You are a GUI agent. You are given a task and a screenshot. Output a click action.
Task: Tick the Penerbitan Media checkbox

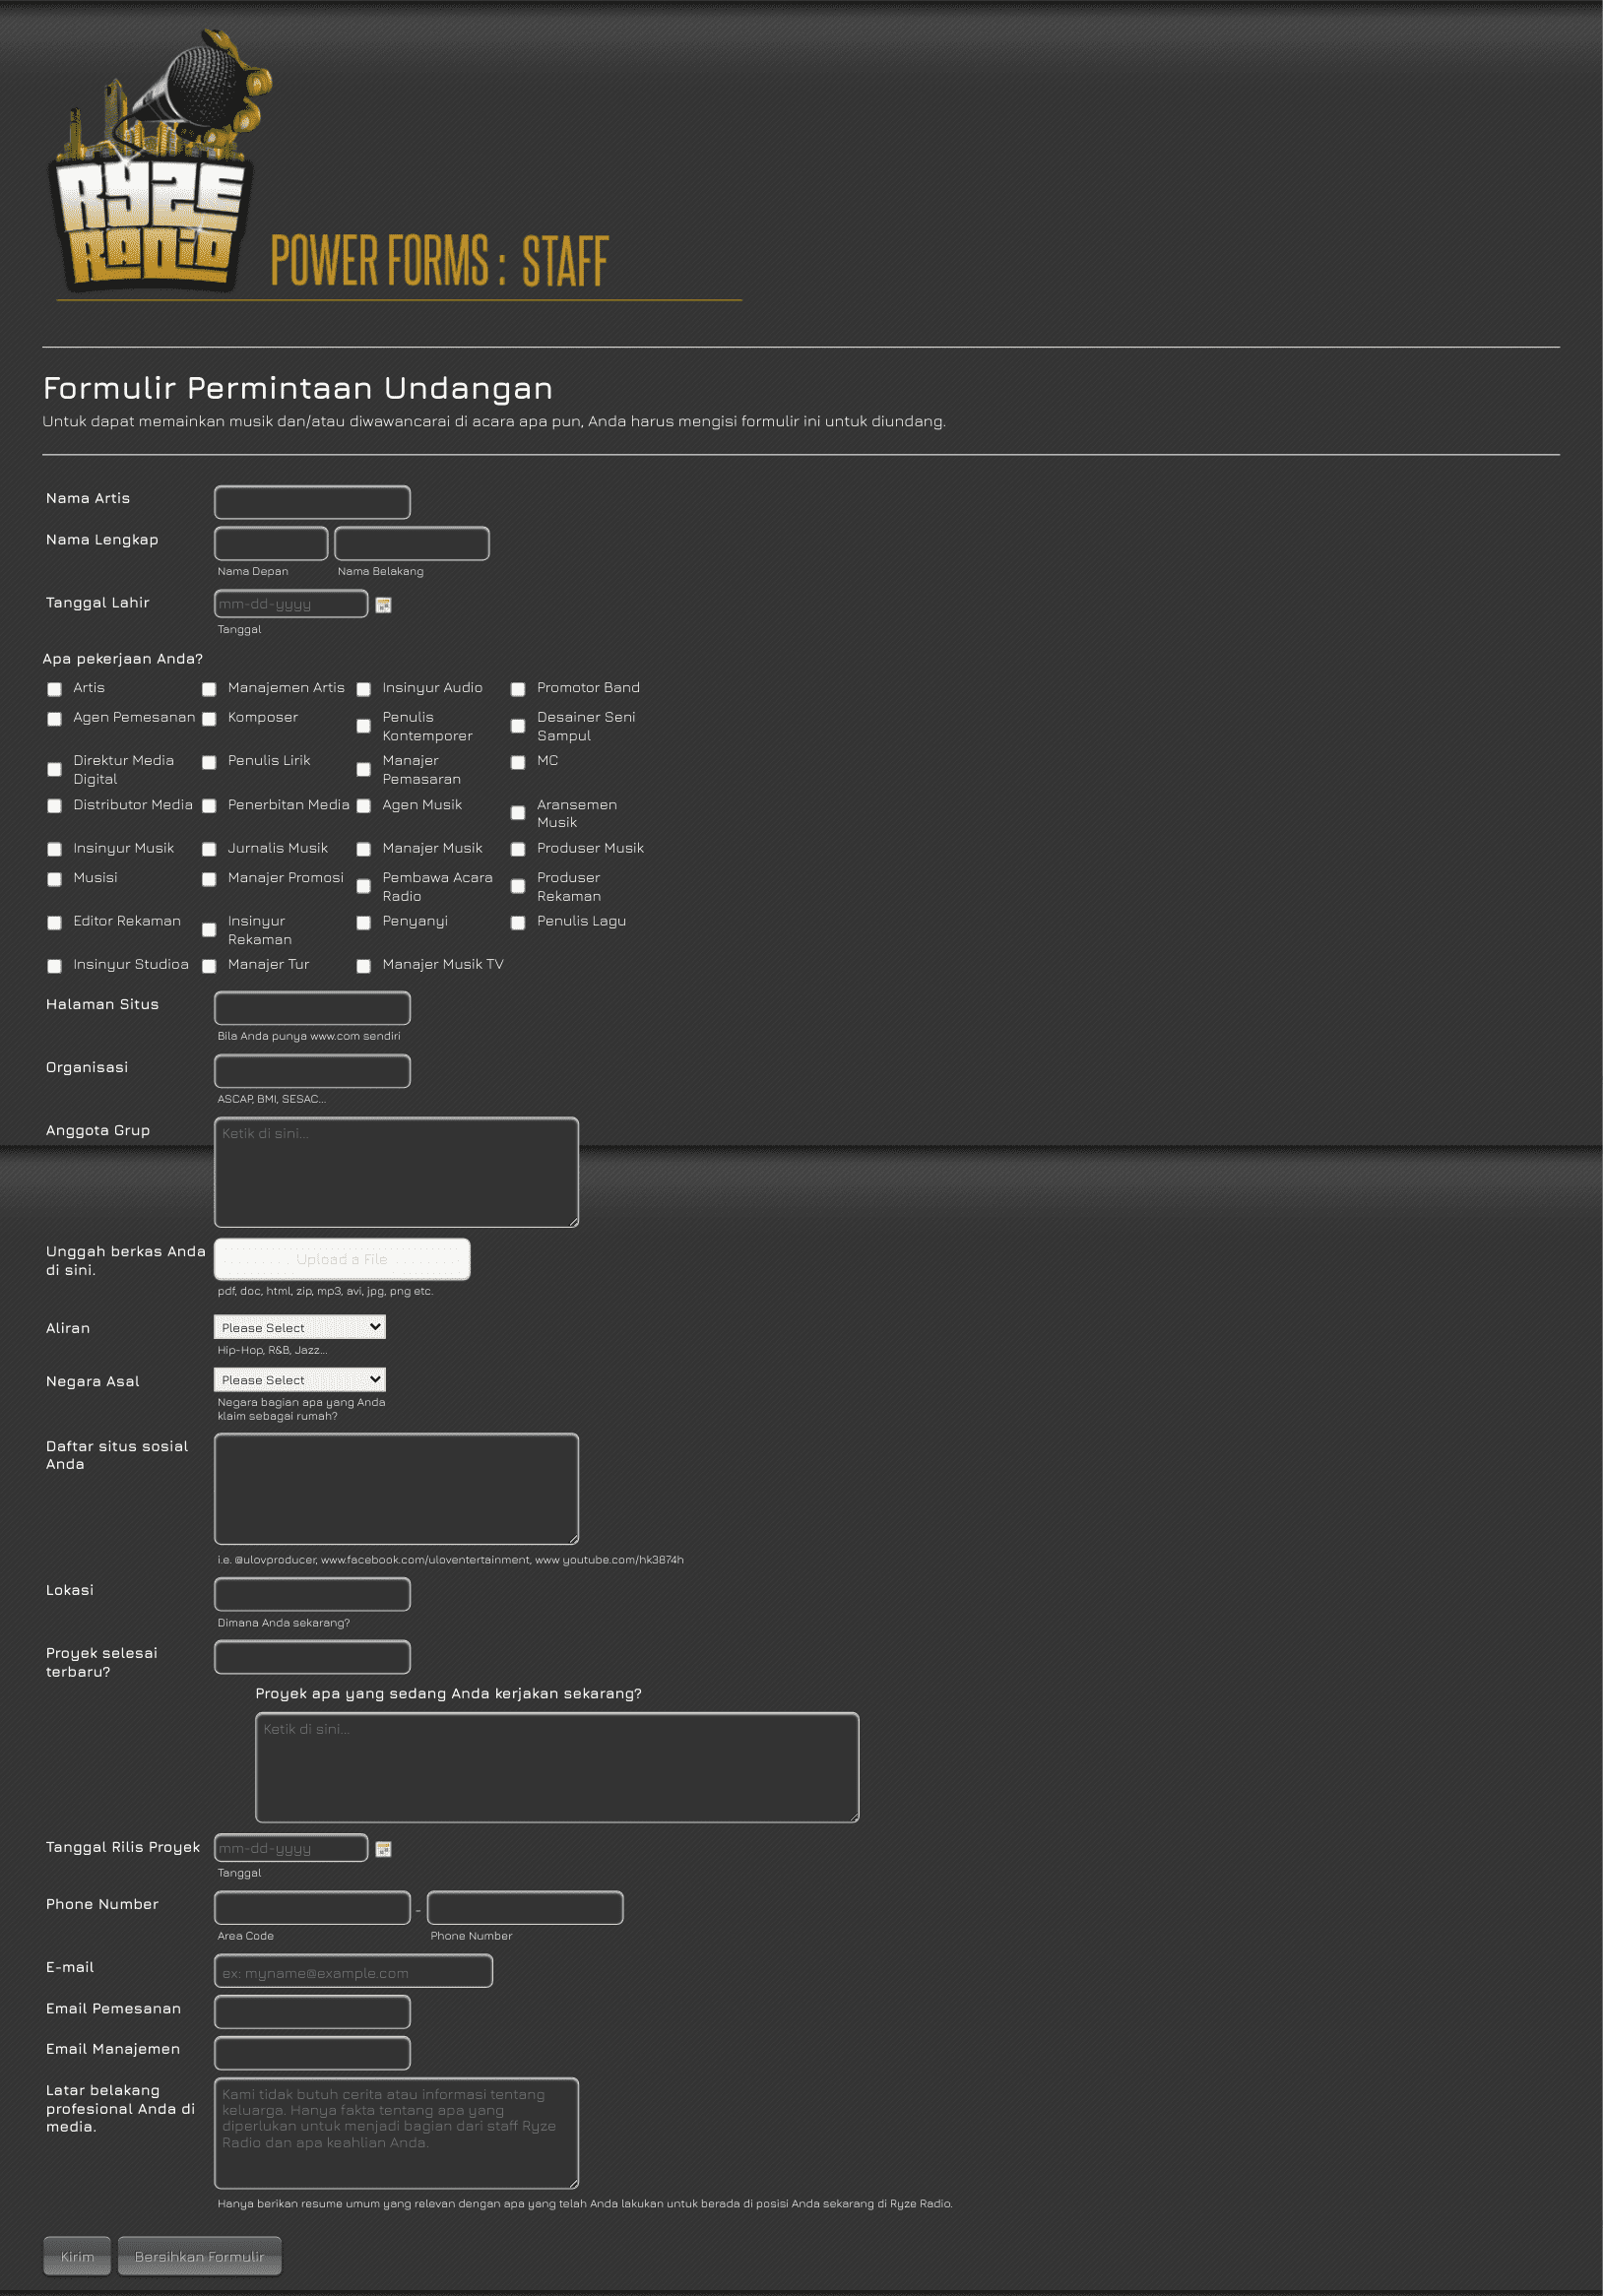tap(209, 806)
